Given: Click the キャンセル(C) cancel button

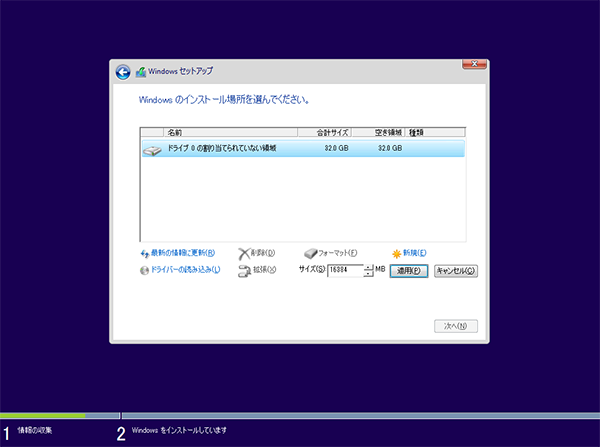Looking at the screenshot, I should (x=456, y=271).
